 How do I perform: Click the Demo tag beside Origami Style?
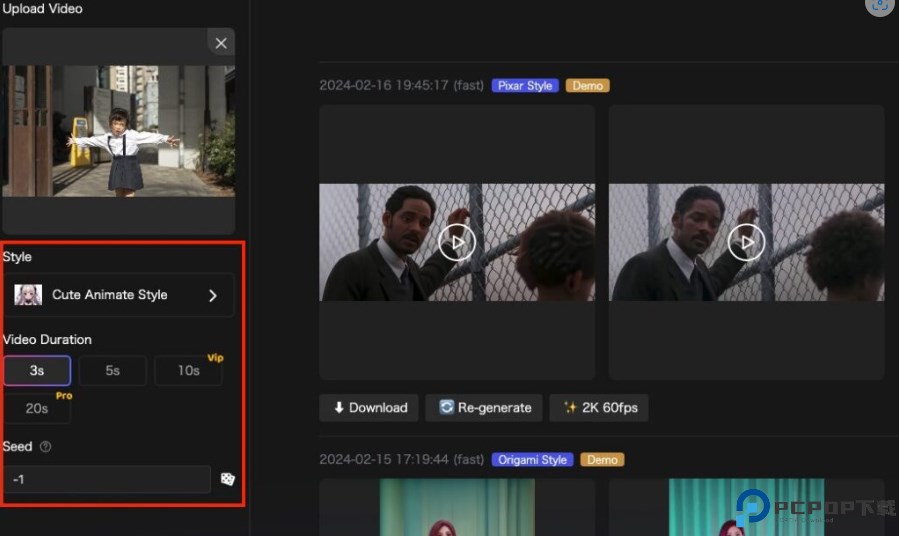click(602, 460)
